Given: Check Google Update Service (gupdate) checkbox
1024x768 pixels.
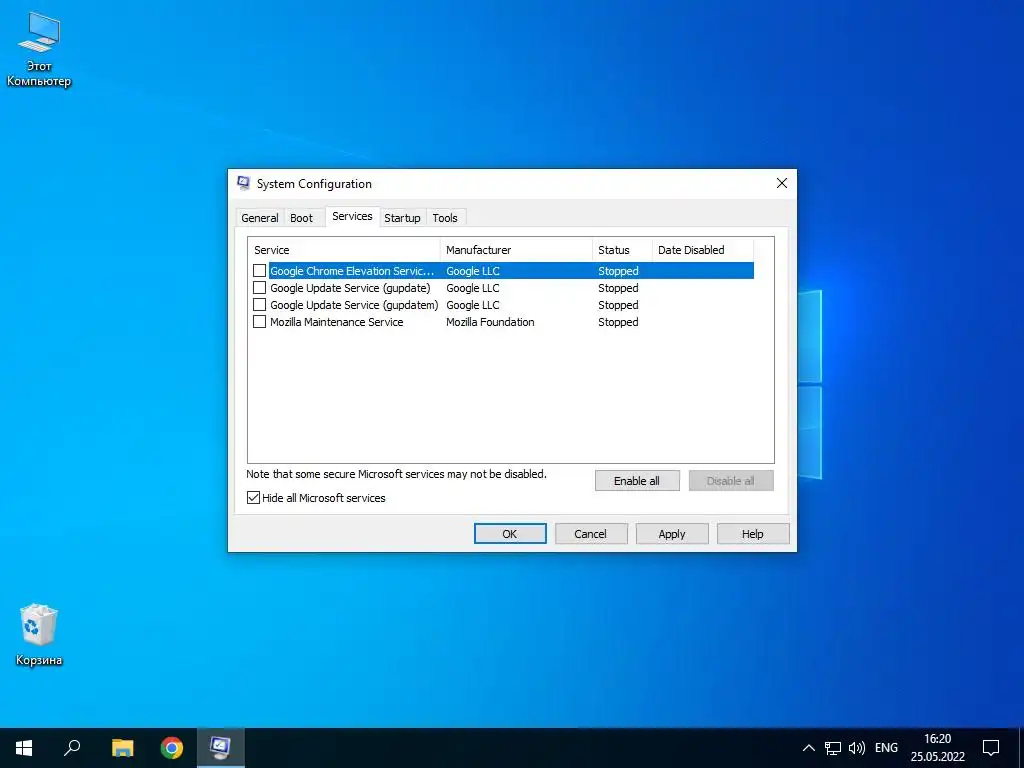Looking at the screenshot, I should (x=259, y=287).
